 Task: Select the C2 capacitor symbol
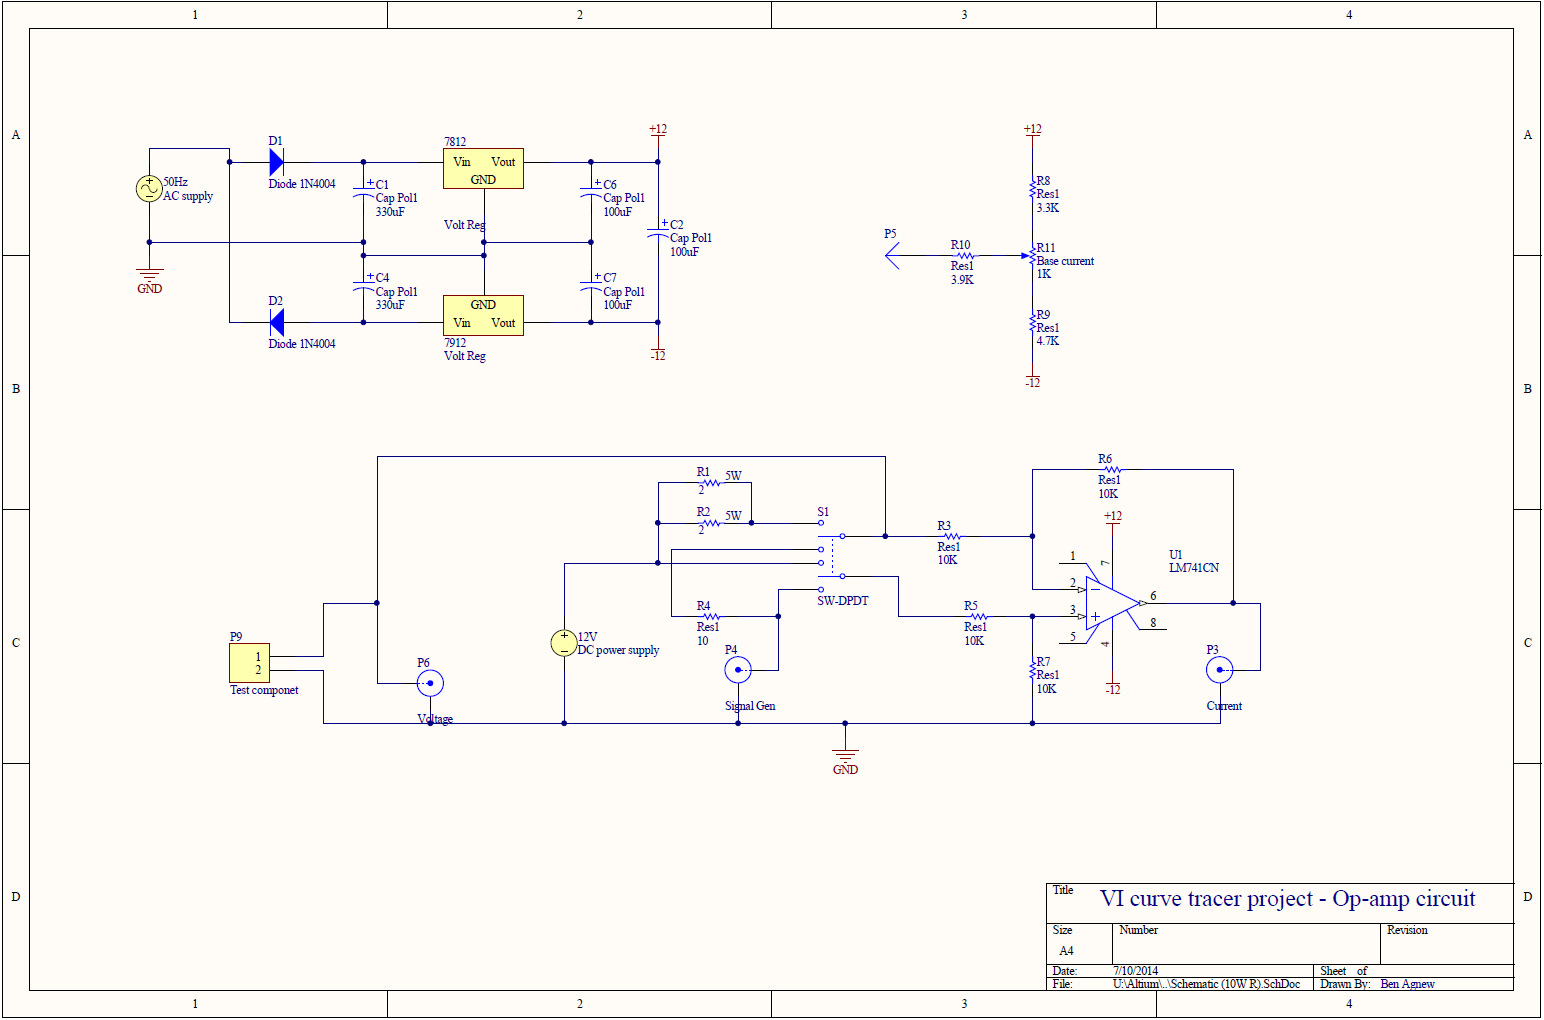coord(658,230)
